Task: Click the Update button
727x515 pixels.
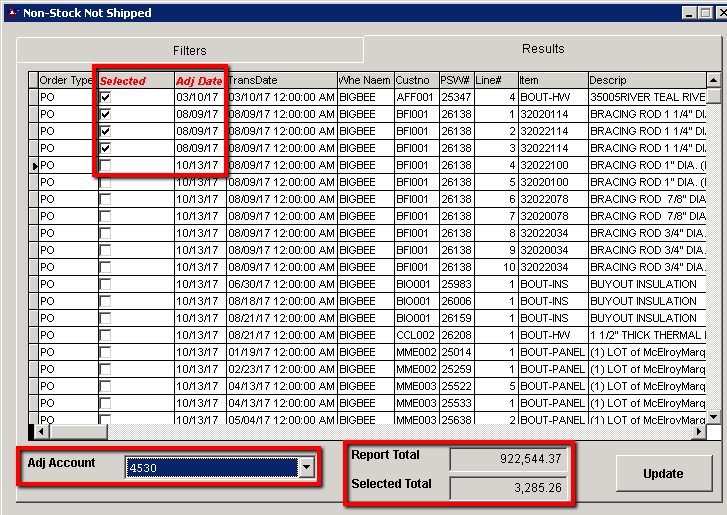Action: (663, 474)
